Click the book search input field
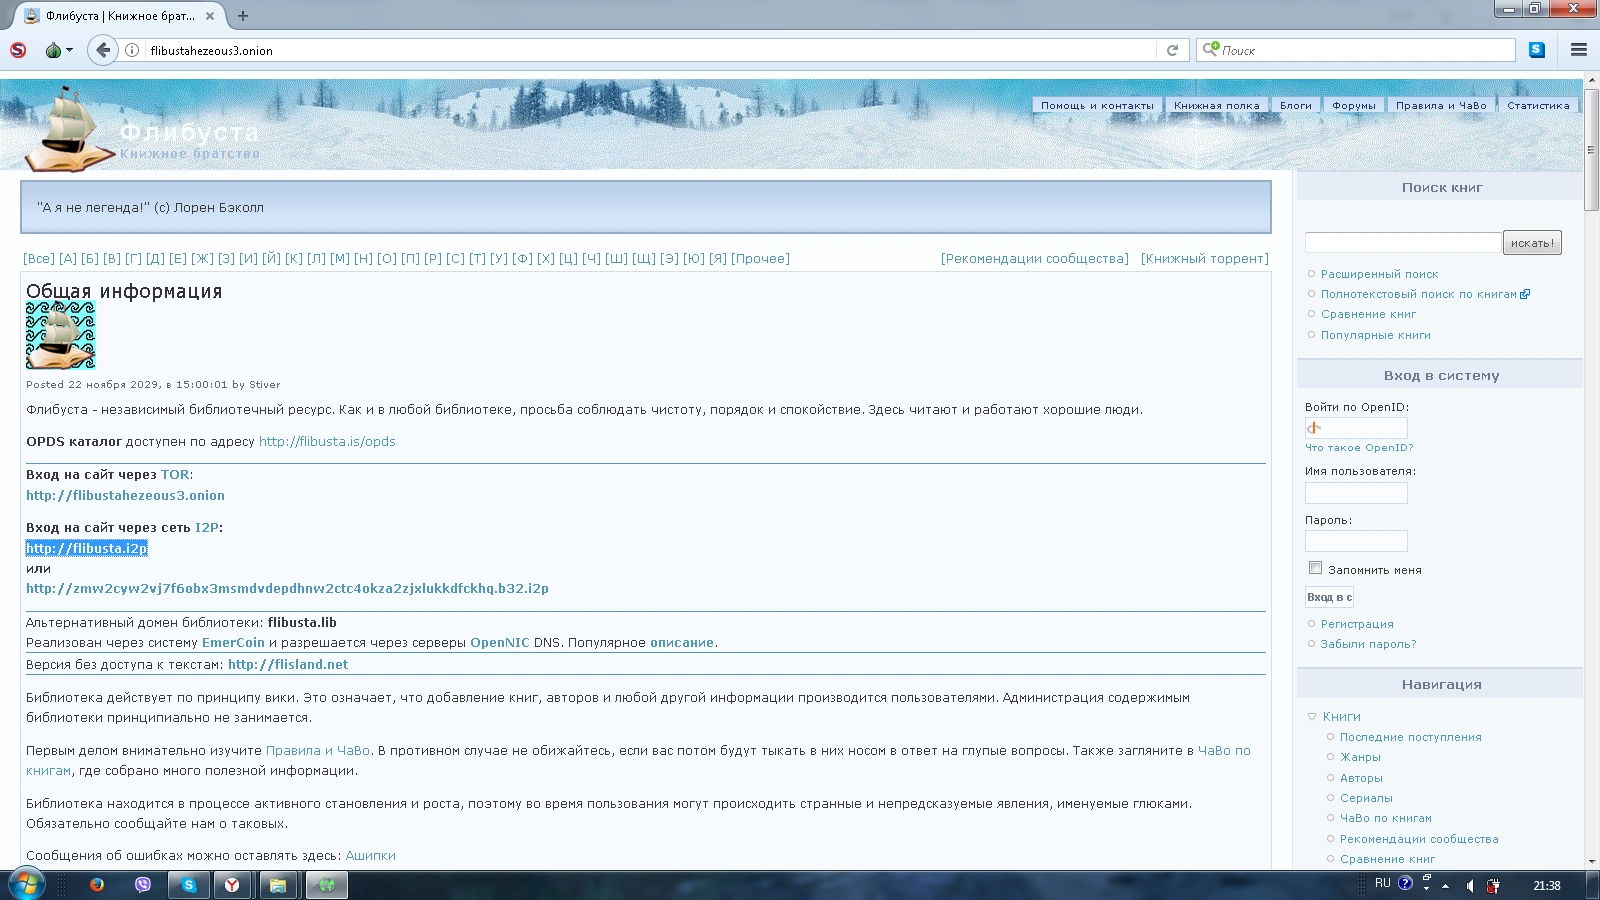This screenshot has width=1600, height=900. [x=1403, y=242]
